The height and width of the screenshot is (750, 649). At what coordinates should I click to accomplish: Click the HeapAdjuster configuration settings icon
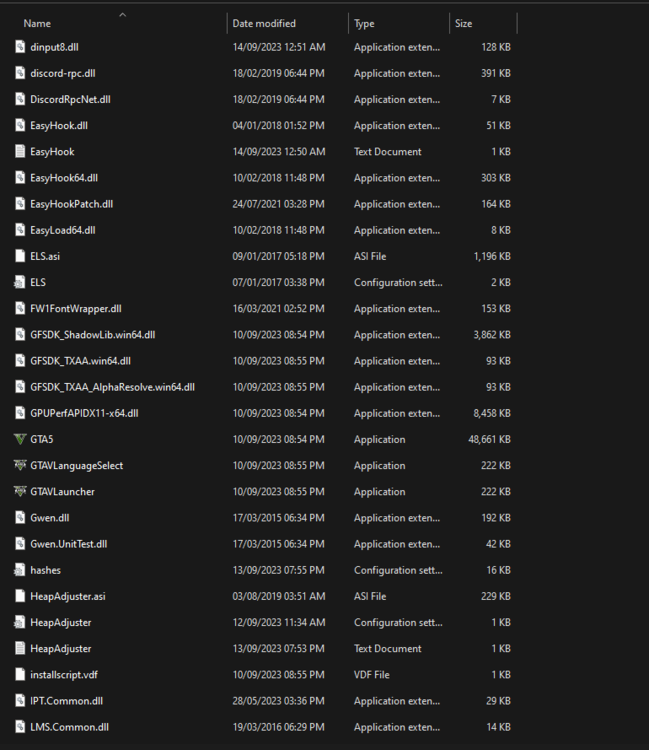point(20,622)
